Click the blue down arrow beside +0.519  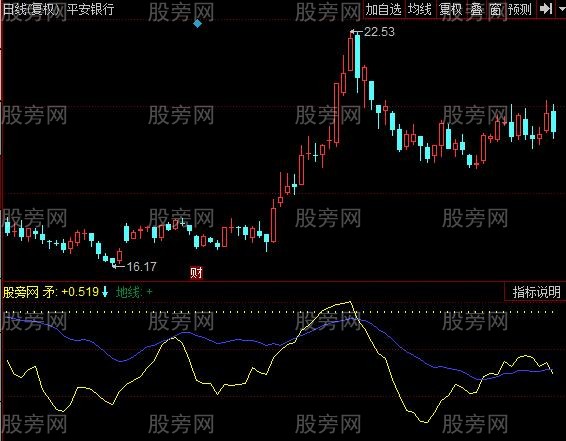pyautogui.click(x=105, y=292)
